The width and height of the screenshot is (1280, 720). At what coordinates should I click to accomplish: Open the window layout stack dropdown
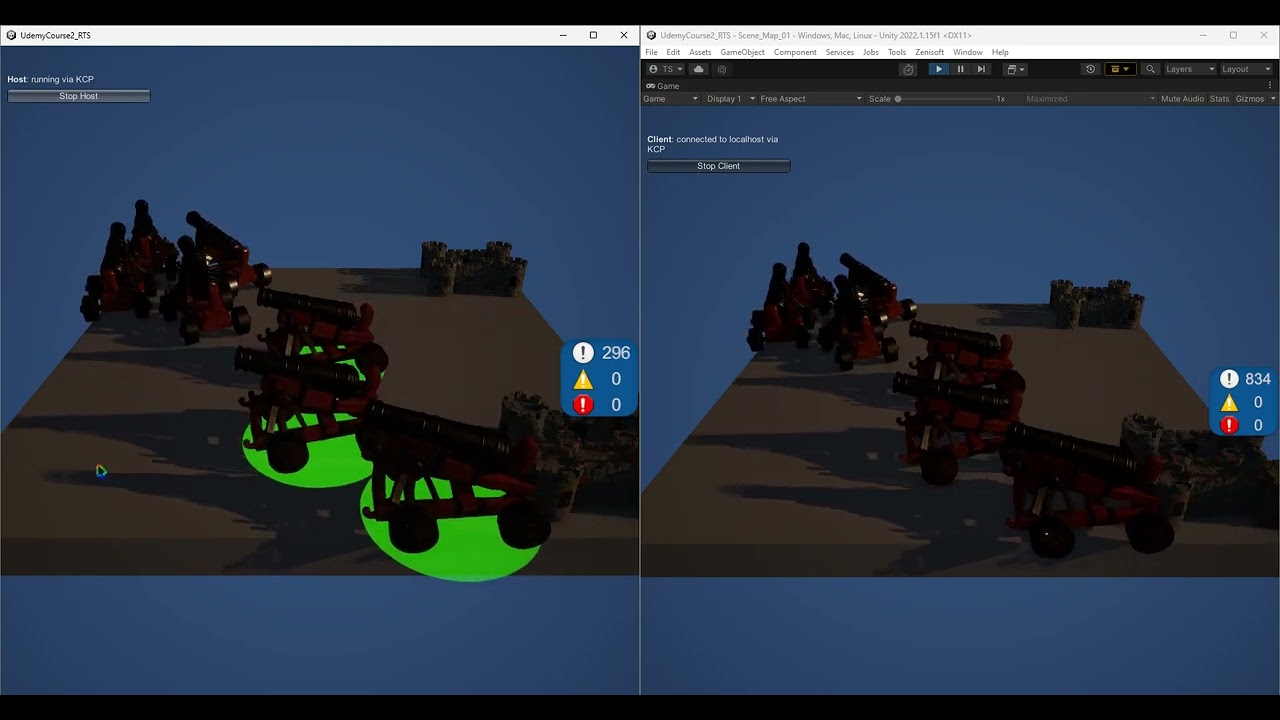pos(1015,69)
